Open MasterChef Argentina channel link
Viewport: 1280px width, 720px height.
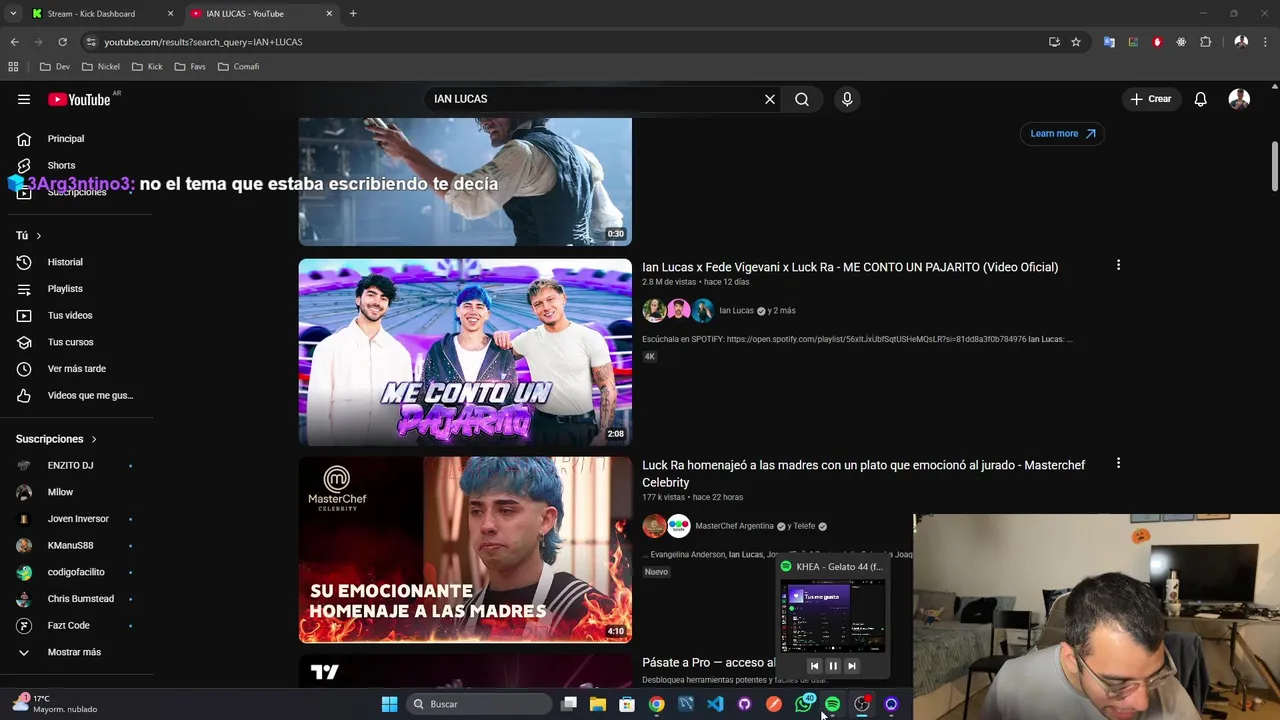coord(734,526)
